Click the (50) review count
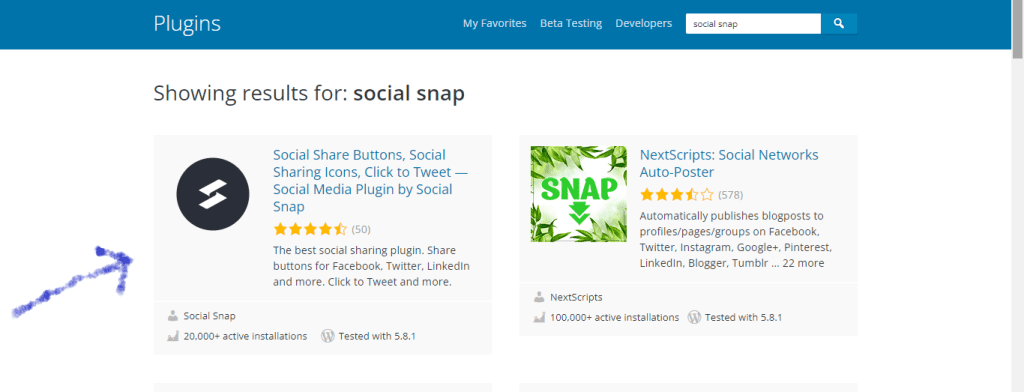Image resolution: width=1024 pixels, height=392 pixels. 361,229
